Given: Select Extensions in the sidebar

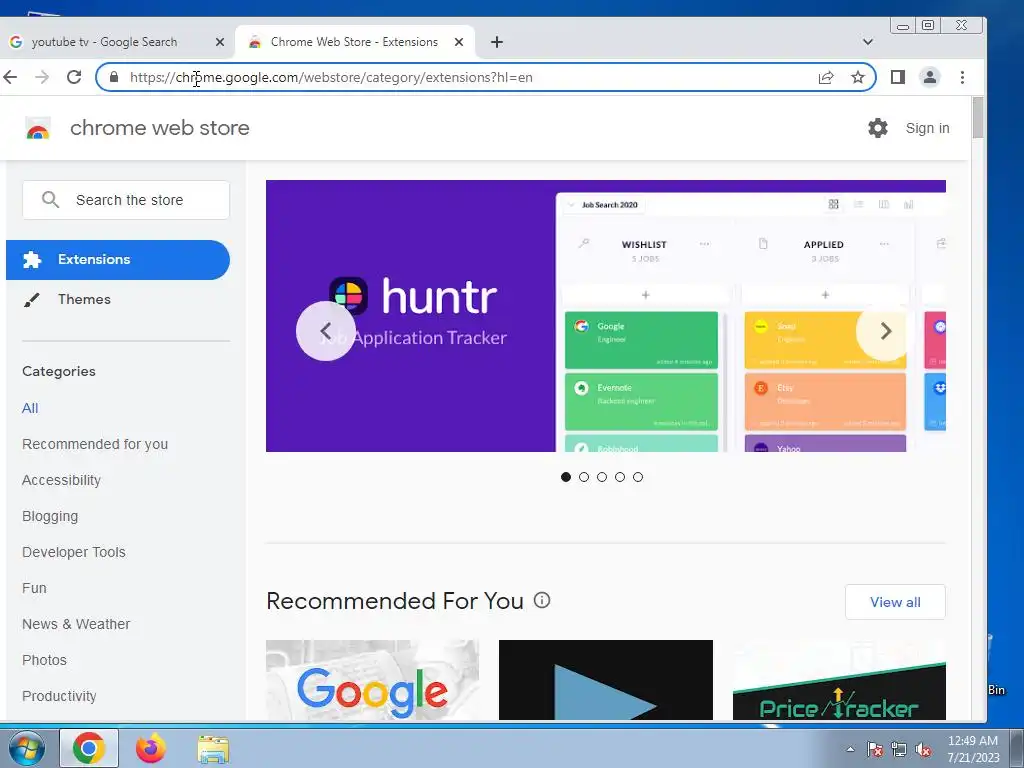Looking at the screenshot, I should coord(118,260).
